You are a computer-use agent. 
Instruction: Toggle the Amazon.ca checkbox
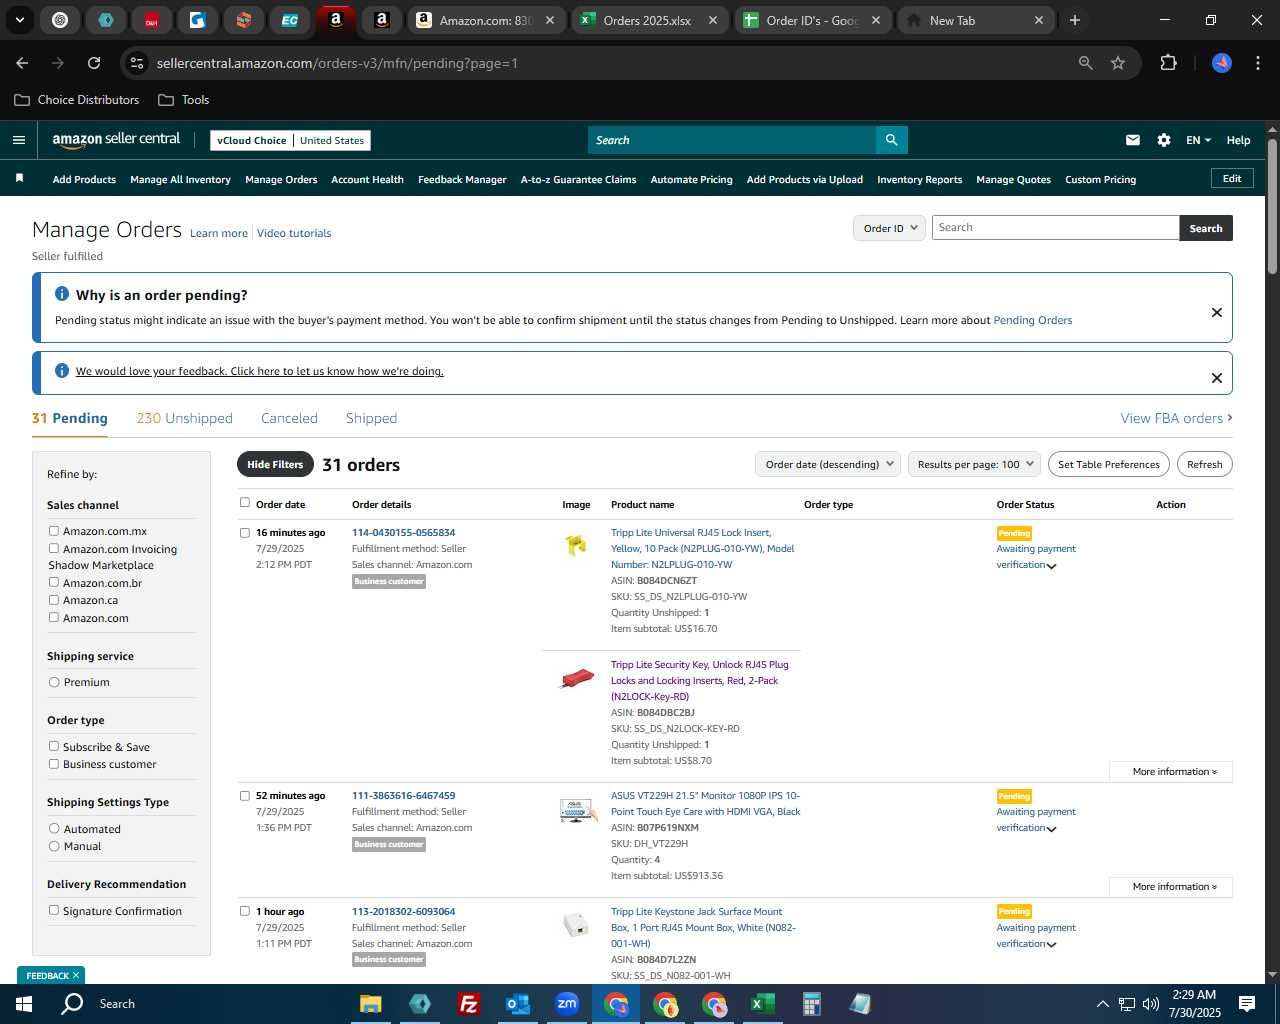(54, 600)
